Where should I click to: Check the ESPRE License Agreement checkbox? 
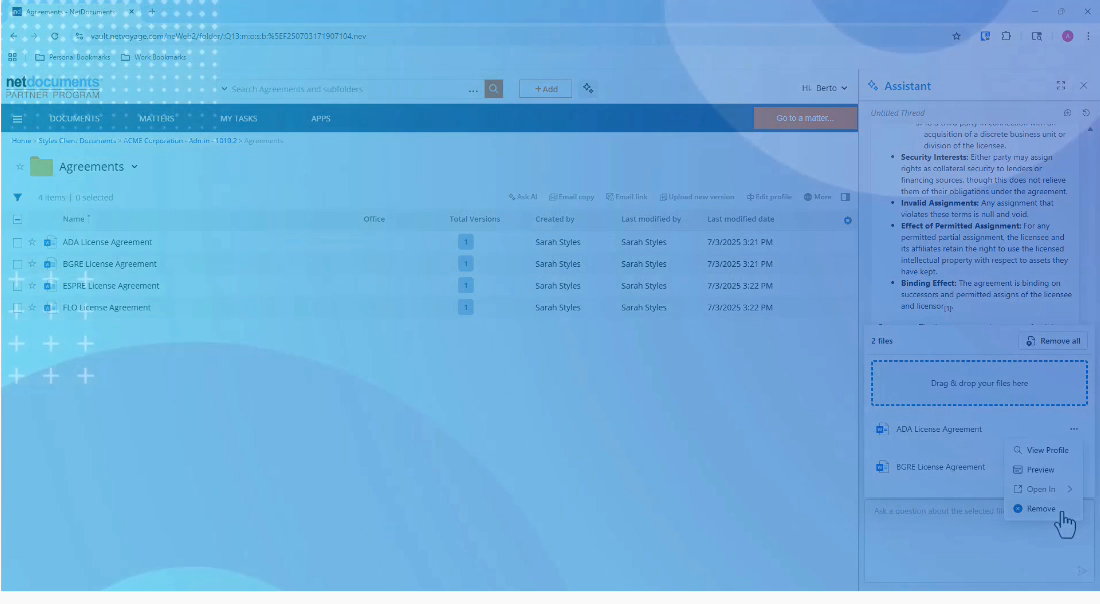[18, 286]
